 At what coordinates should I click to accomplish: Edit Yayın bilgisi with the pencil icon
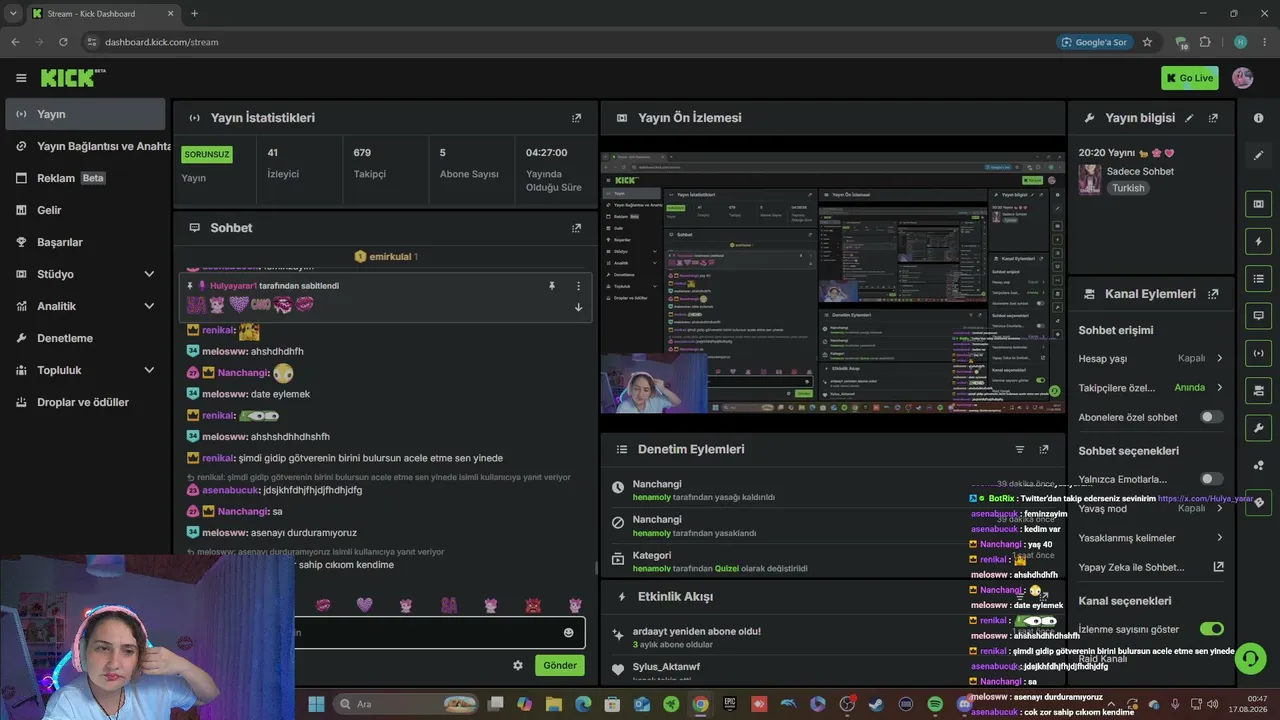(x=1189, y=118)
